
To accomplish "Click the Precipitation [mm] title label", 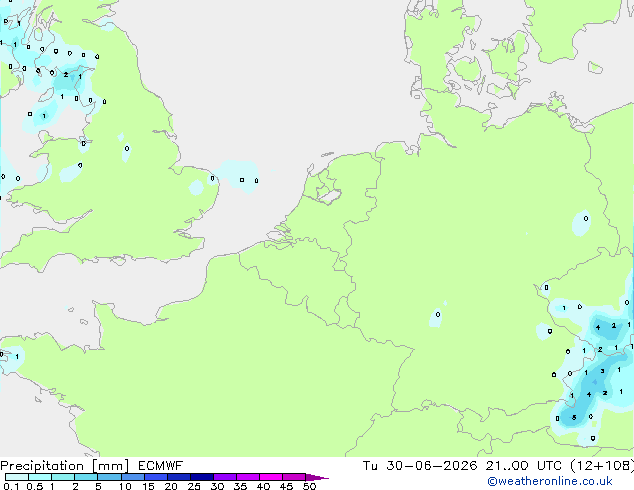I will (x=65, y=466).
